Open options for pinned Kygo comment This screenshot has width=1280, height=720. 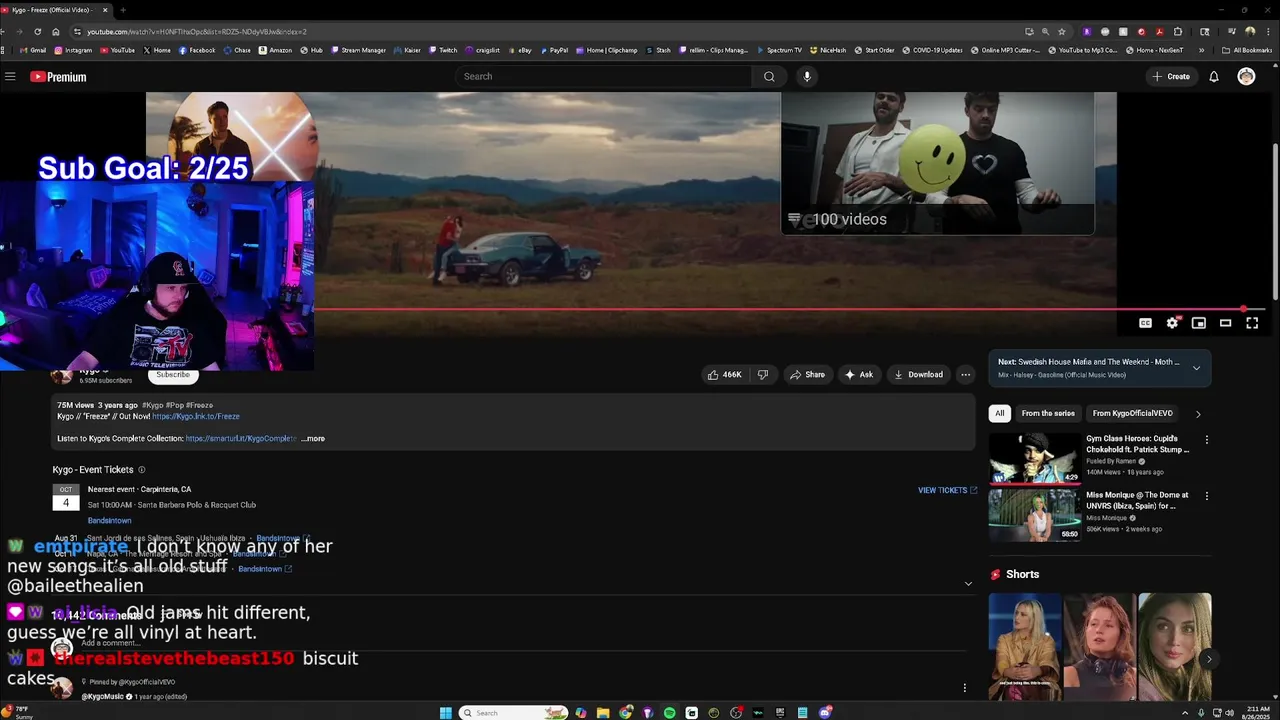[964, 688]
